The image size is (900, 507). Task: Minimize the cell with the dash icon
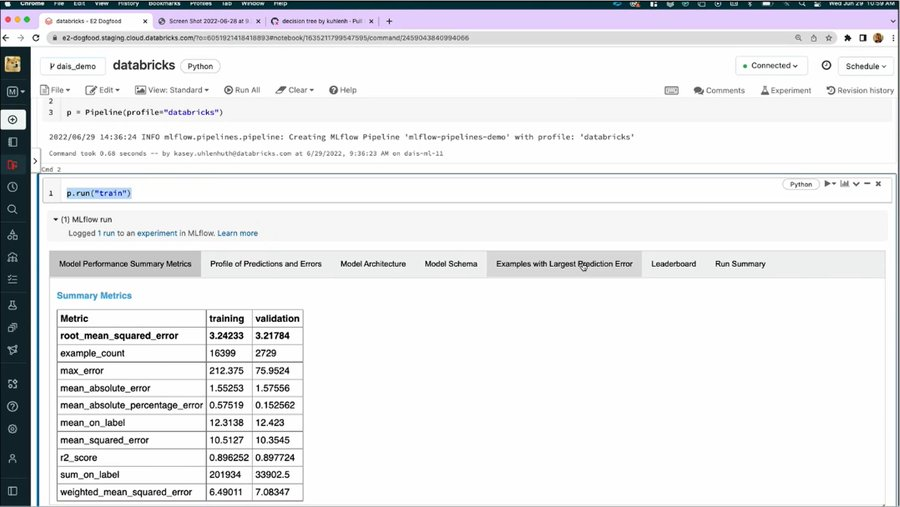pyautogui.click(x=867, y=184)
